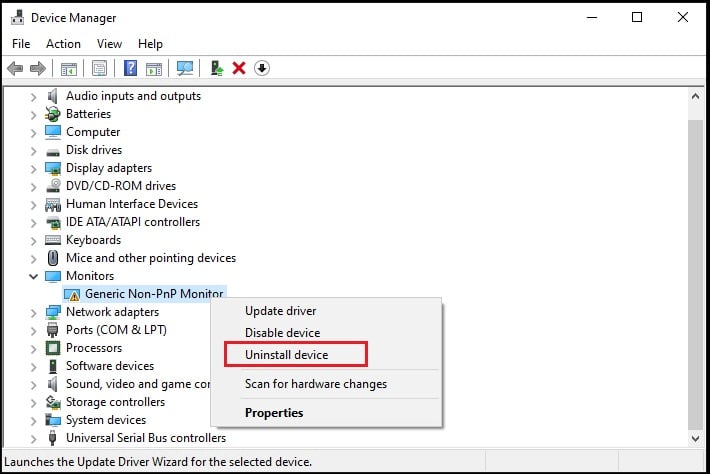
Task: Expand the Display adapters node
Action: click(x=33, y=168)
